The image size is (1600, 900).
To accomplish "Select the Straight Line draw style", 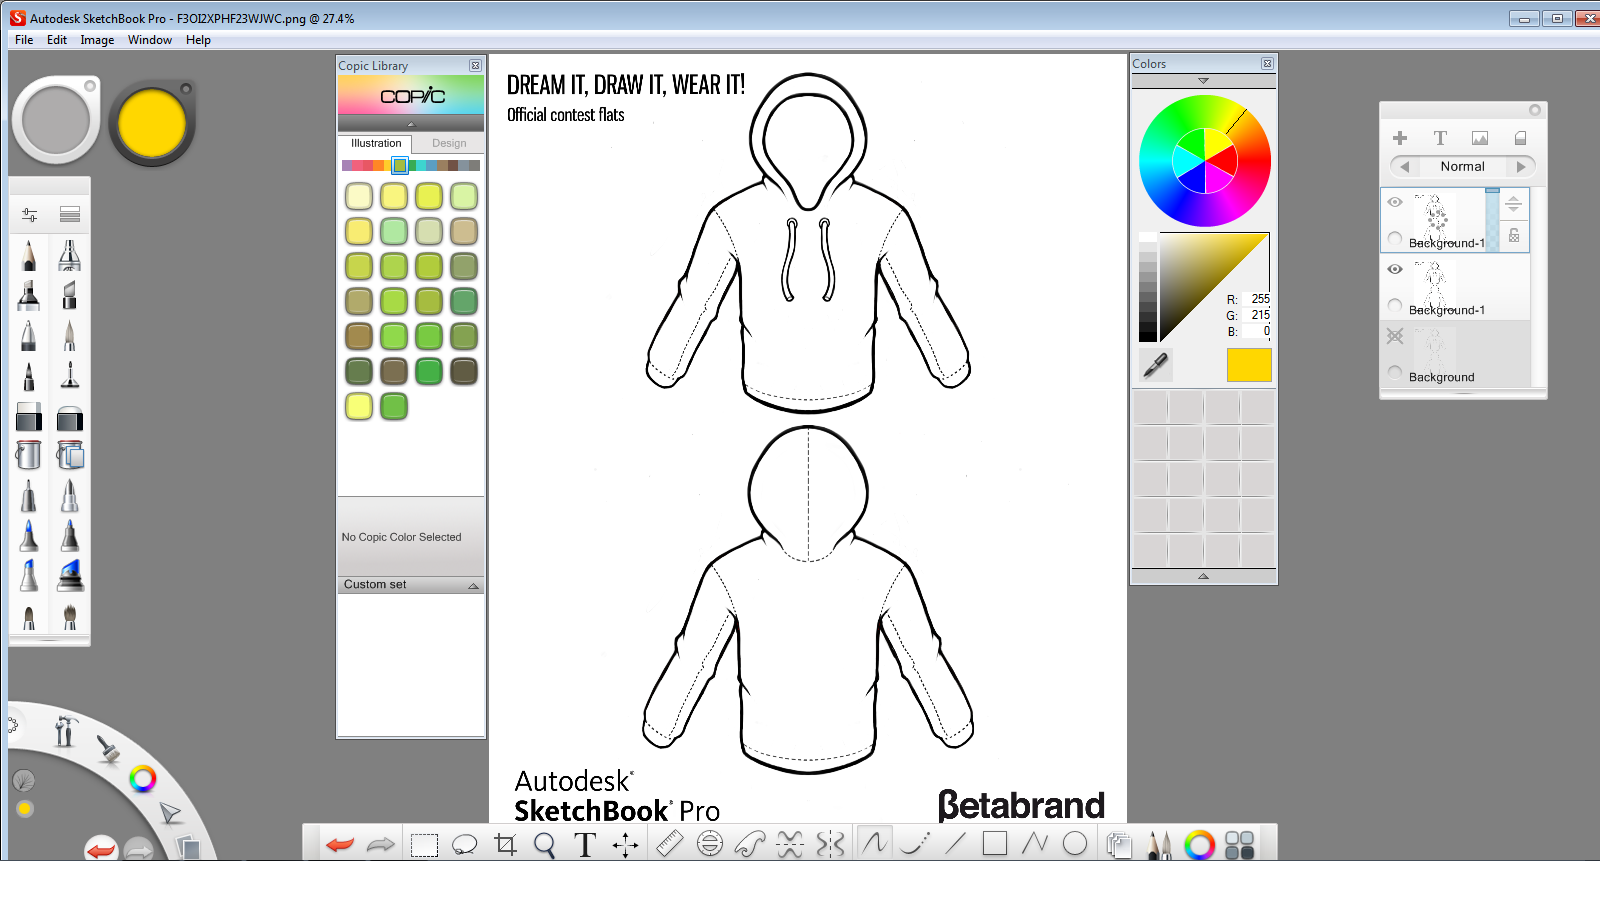I will click(x=955, y=844).
